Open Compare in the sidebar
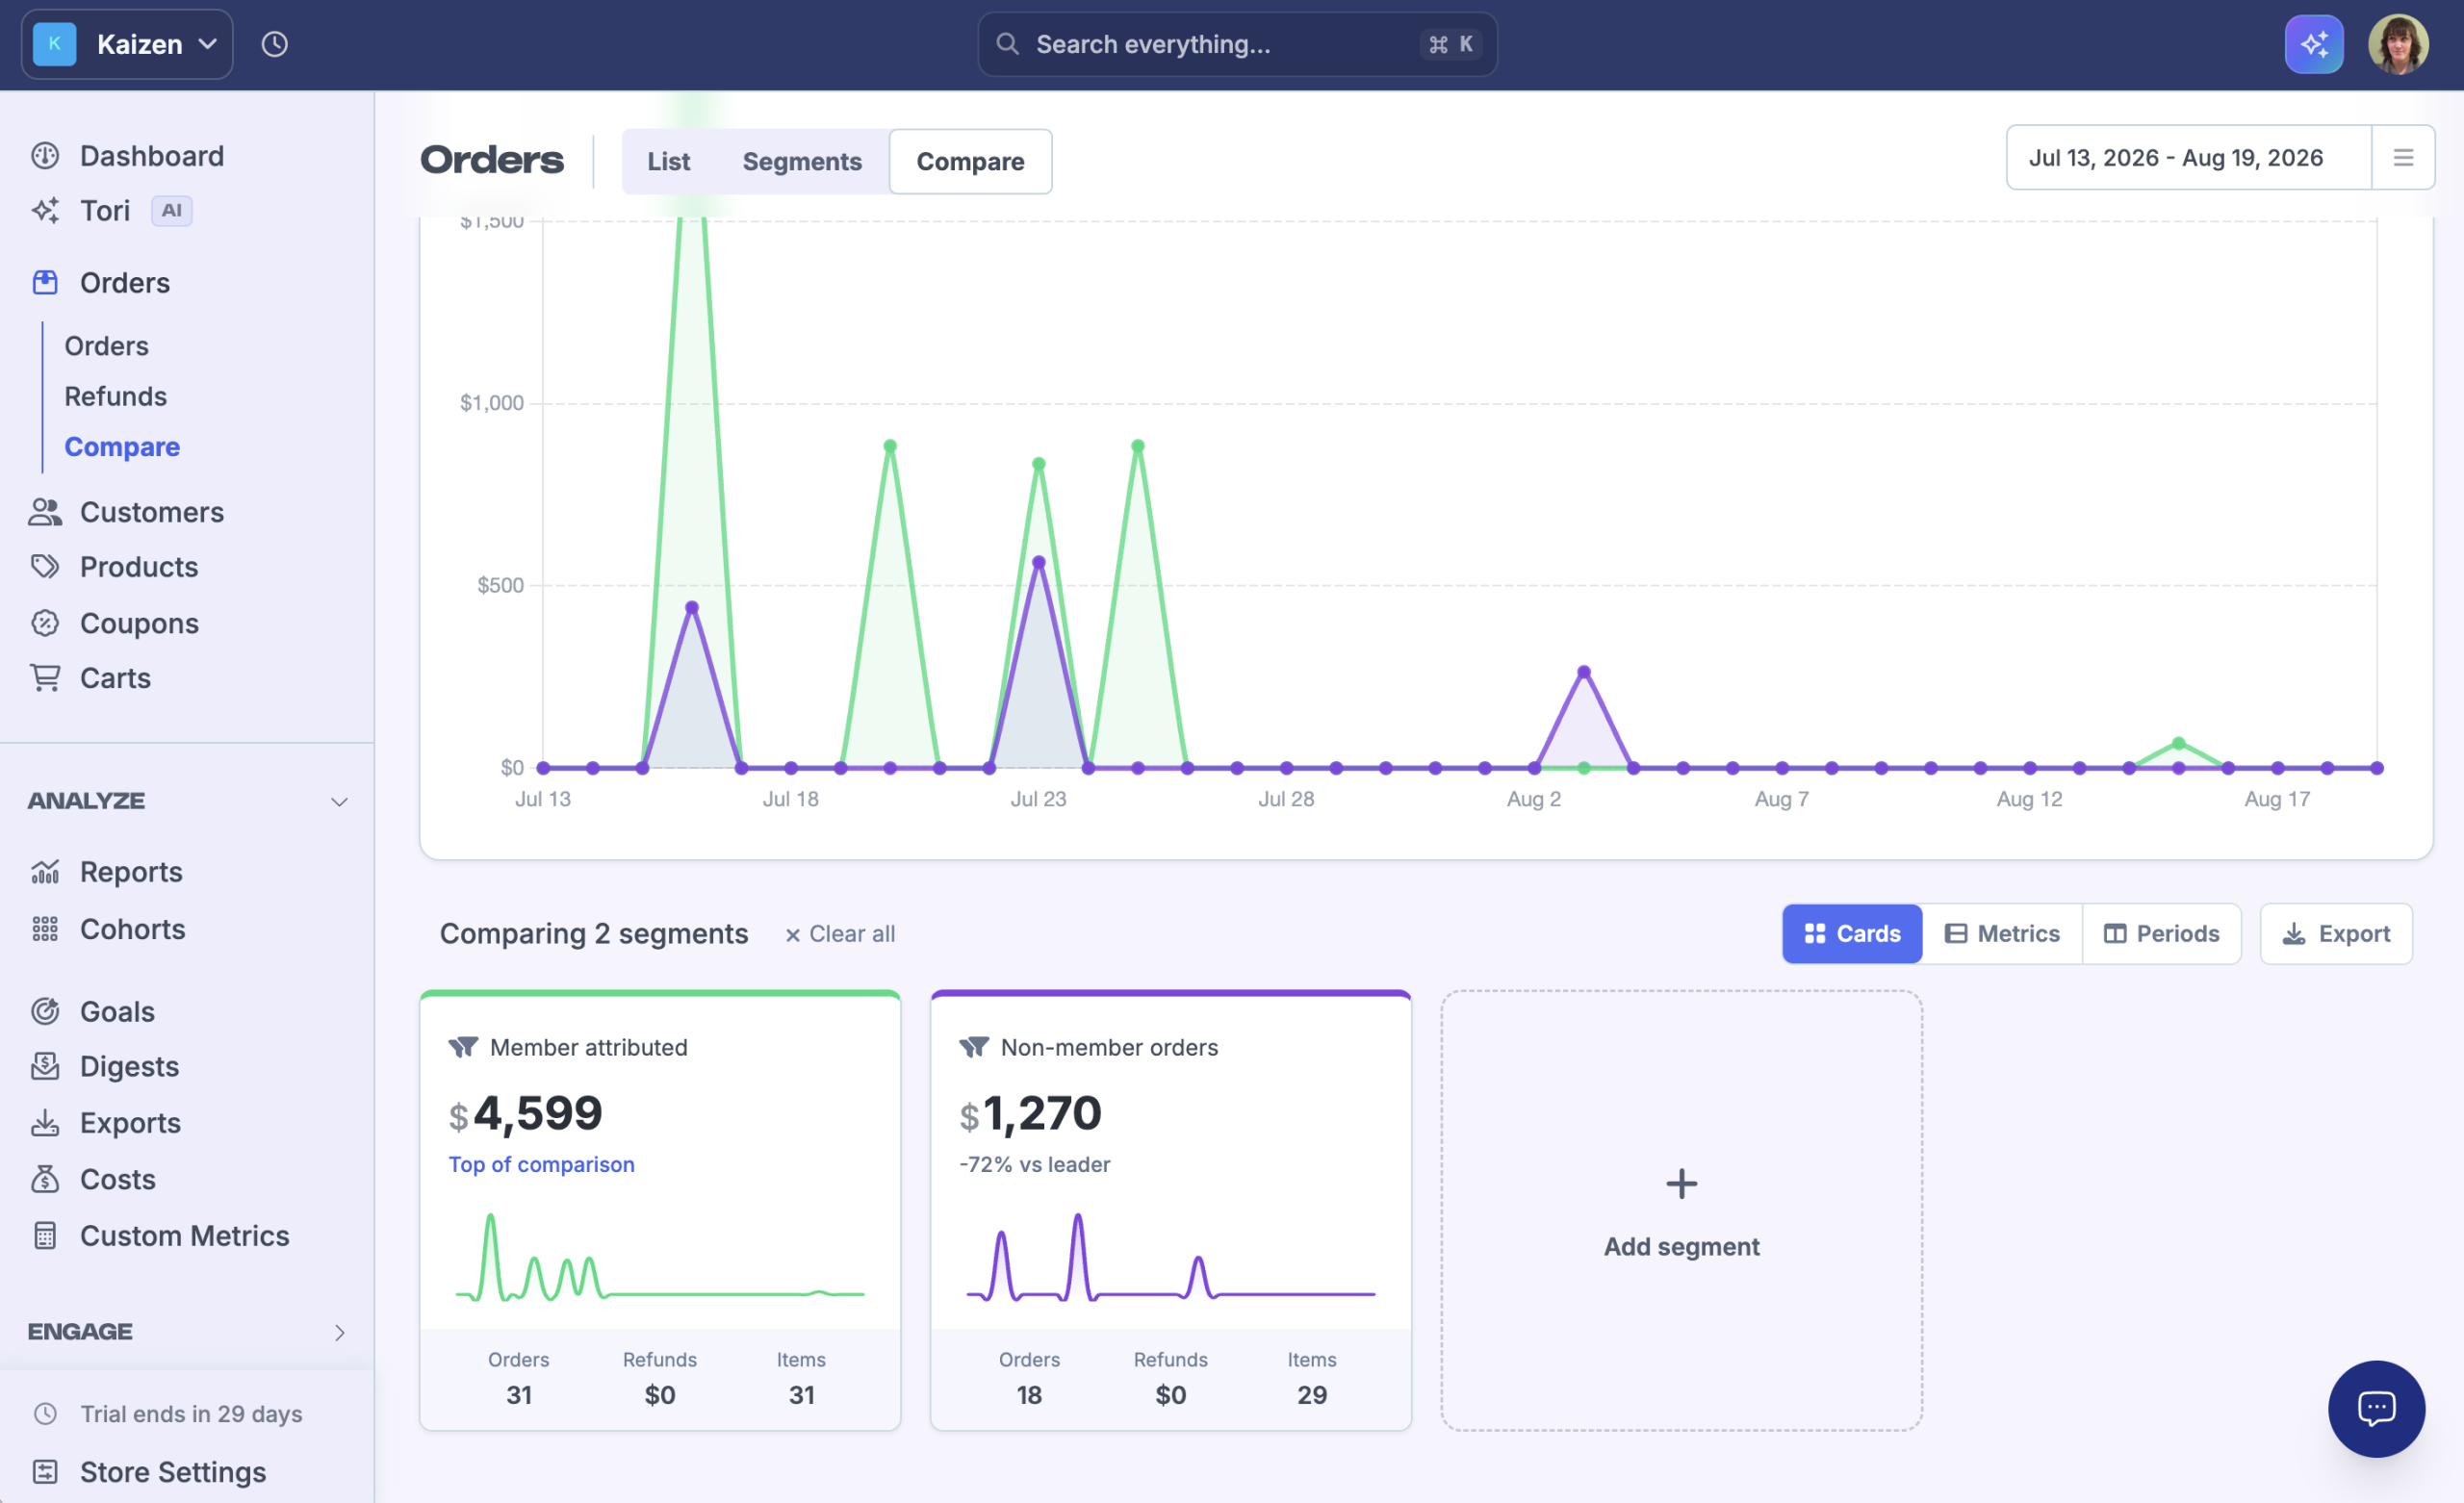The height and width of the screenshot is (1503, 2464). (122, 447)
